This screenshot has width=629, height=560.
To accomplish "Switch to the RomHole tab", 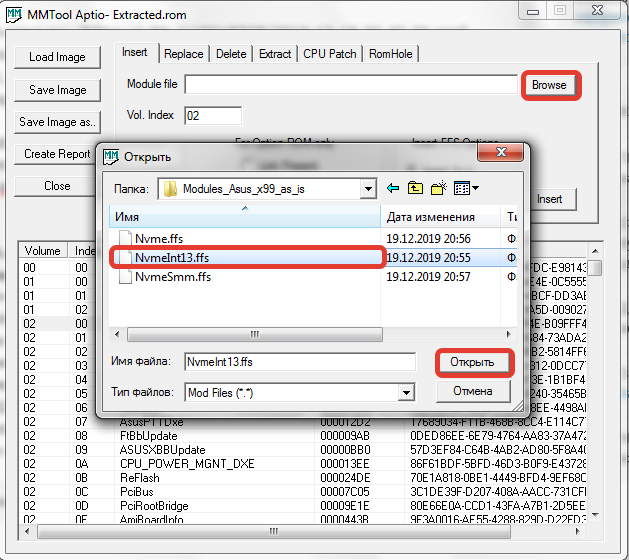I will 390,54.
